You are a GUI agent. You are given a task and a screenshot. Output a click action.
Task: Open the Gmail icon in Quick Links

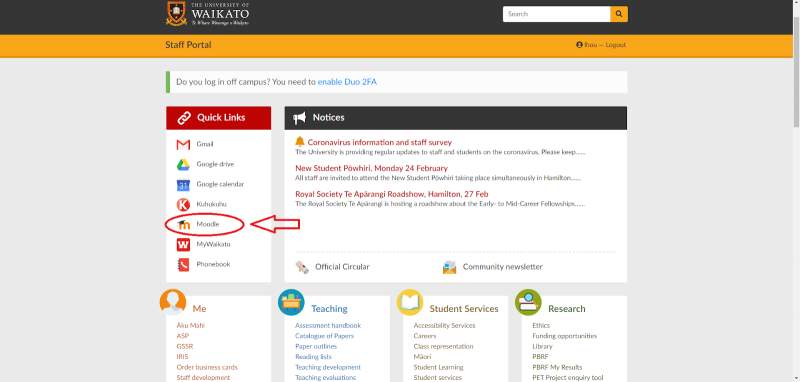183,144
